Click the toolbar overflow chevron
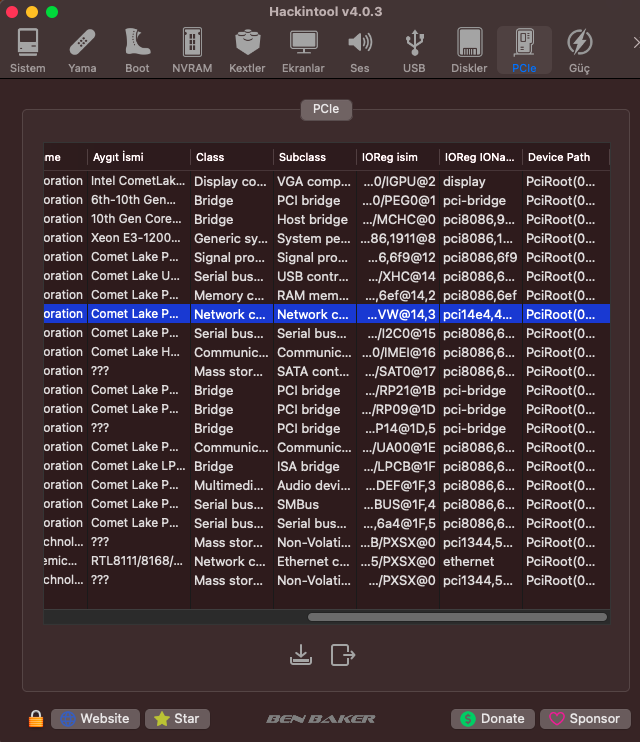The height and width of the screenshot is (742, 640). (634, 42)
